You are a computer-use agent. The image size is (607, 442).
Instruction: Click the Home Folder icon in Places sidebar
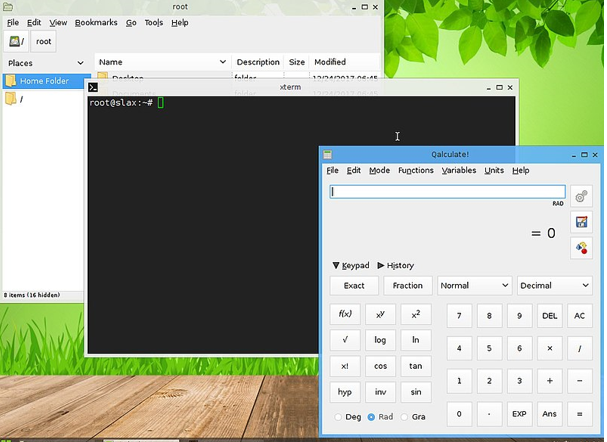click(x=11, y=81)
